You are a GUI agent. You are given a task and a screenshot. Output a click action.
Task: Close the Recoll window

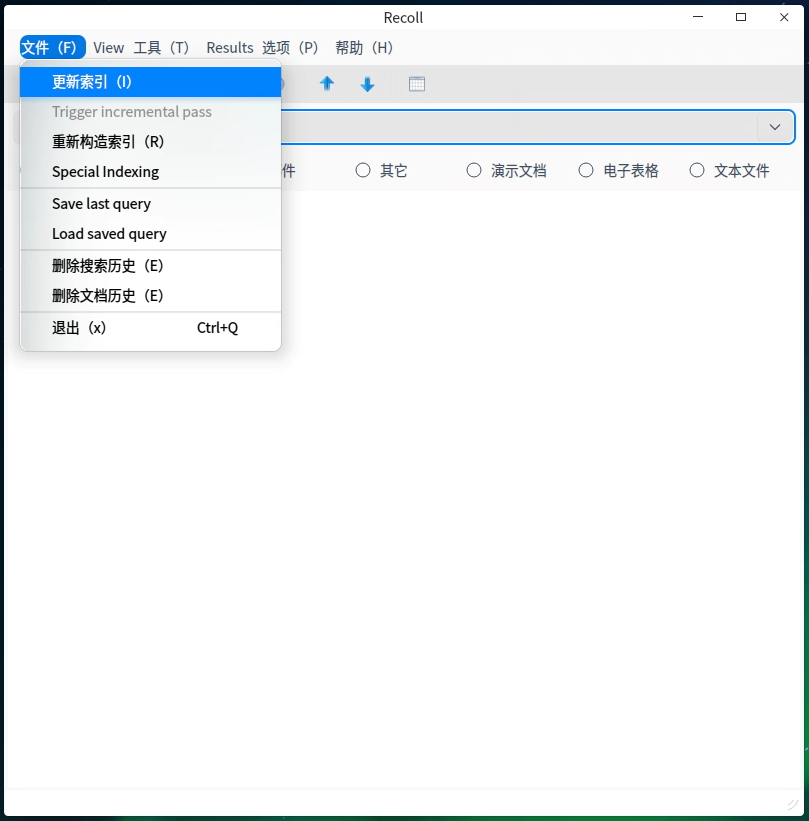784,17
